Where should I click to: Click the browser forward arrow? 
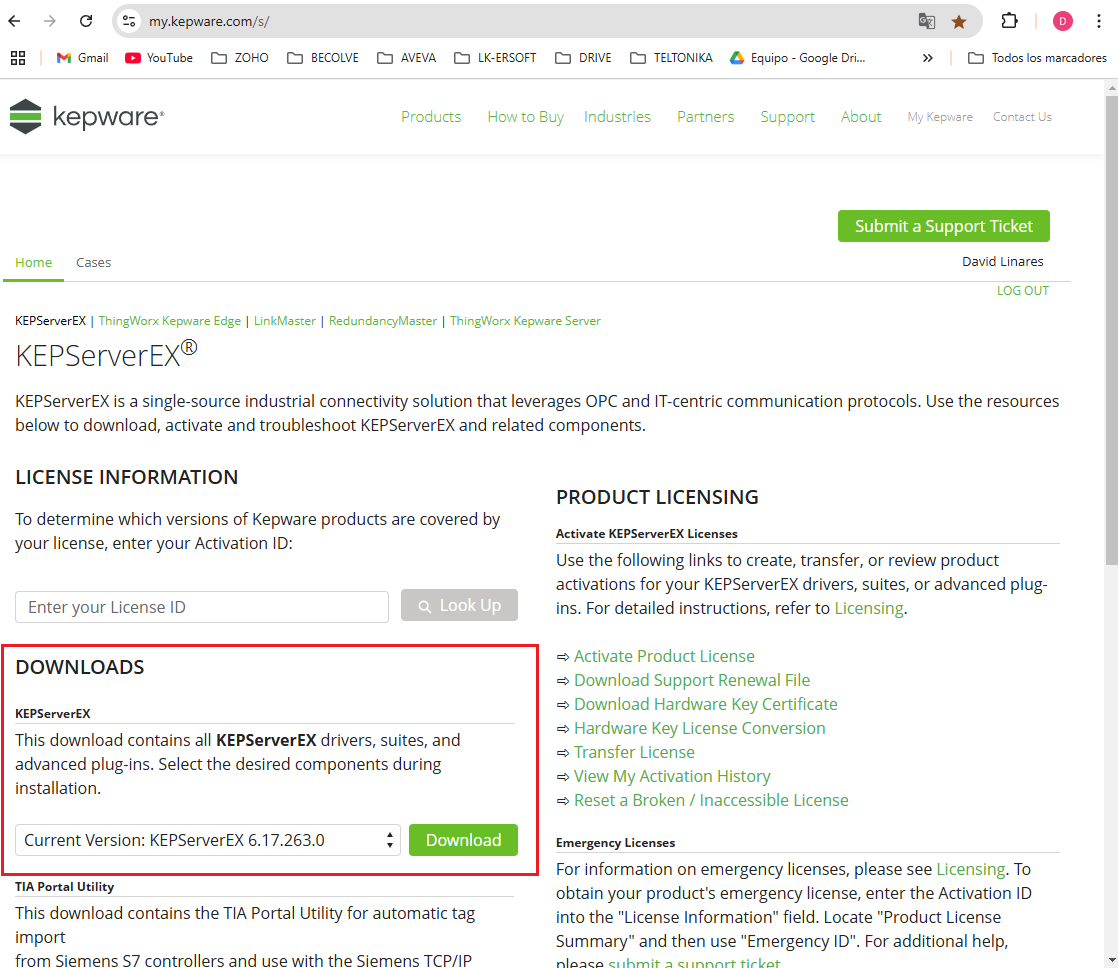49,21
